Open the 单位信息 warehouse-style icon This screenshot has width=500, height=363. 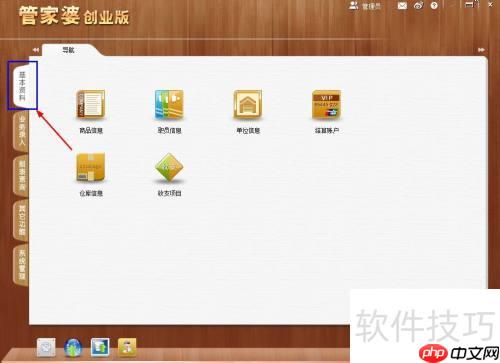tap(248, 105)
